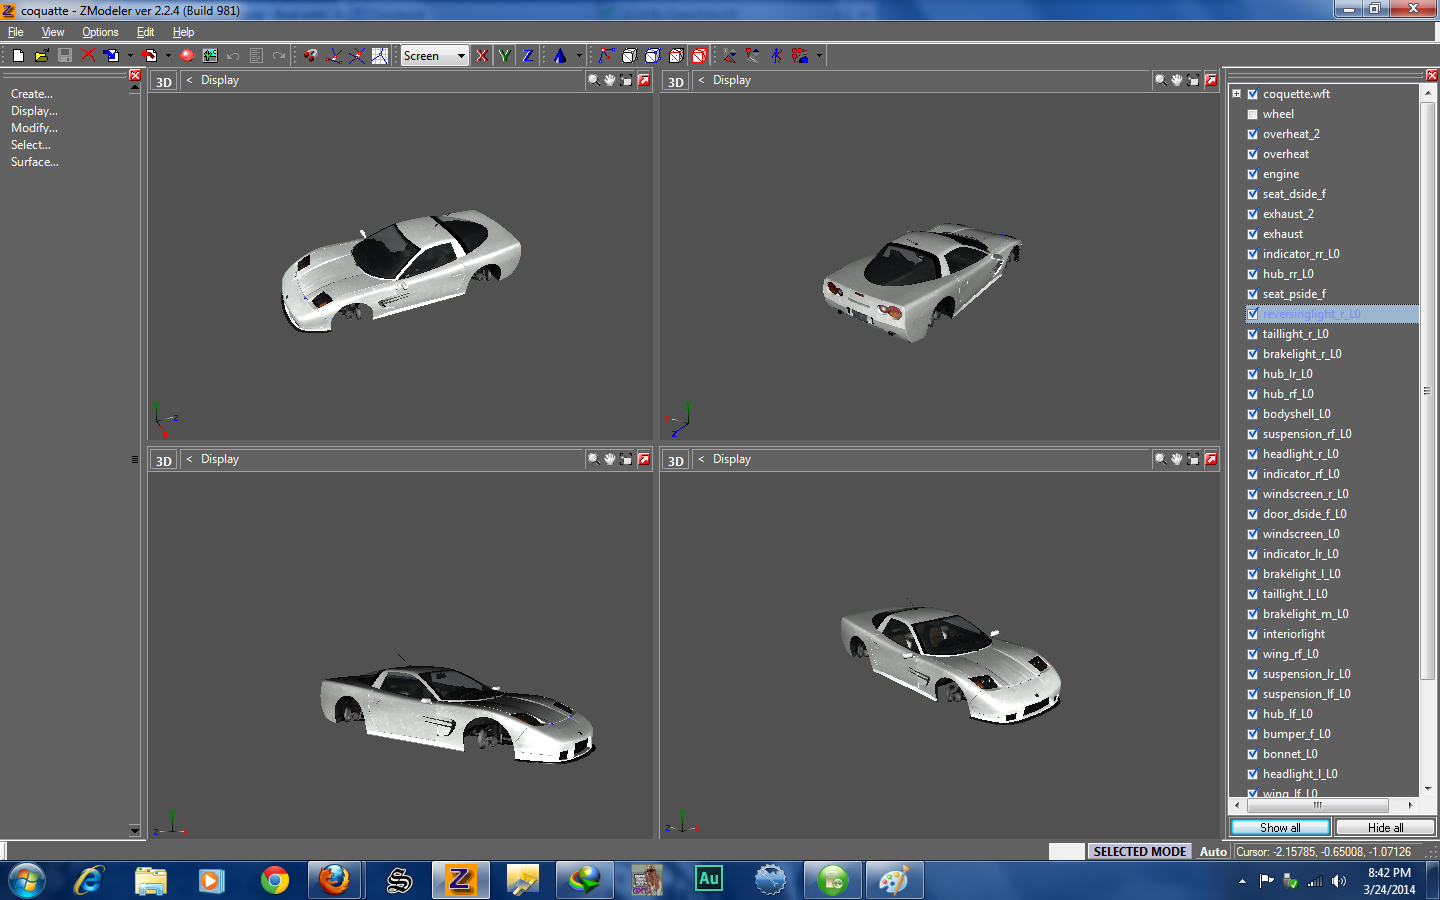Select the Y axis constraint toolbar icon
Viewport: 1440px width, 900px height.
(505, 55)
